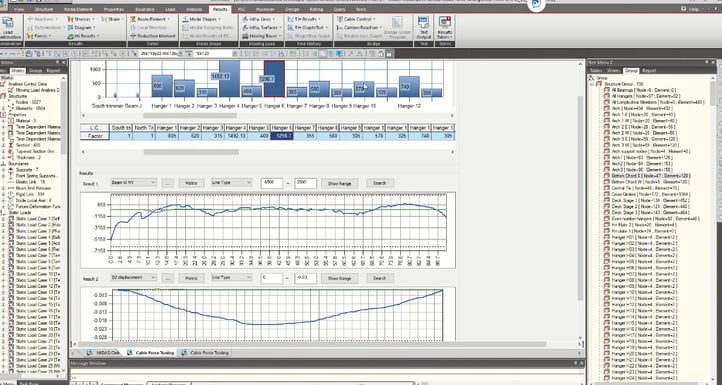Click the Search button for Result 2

click(380, 278)
